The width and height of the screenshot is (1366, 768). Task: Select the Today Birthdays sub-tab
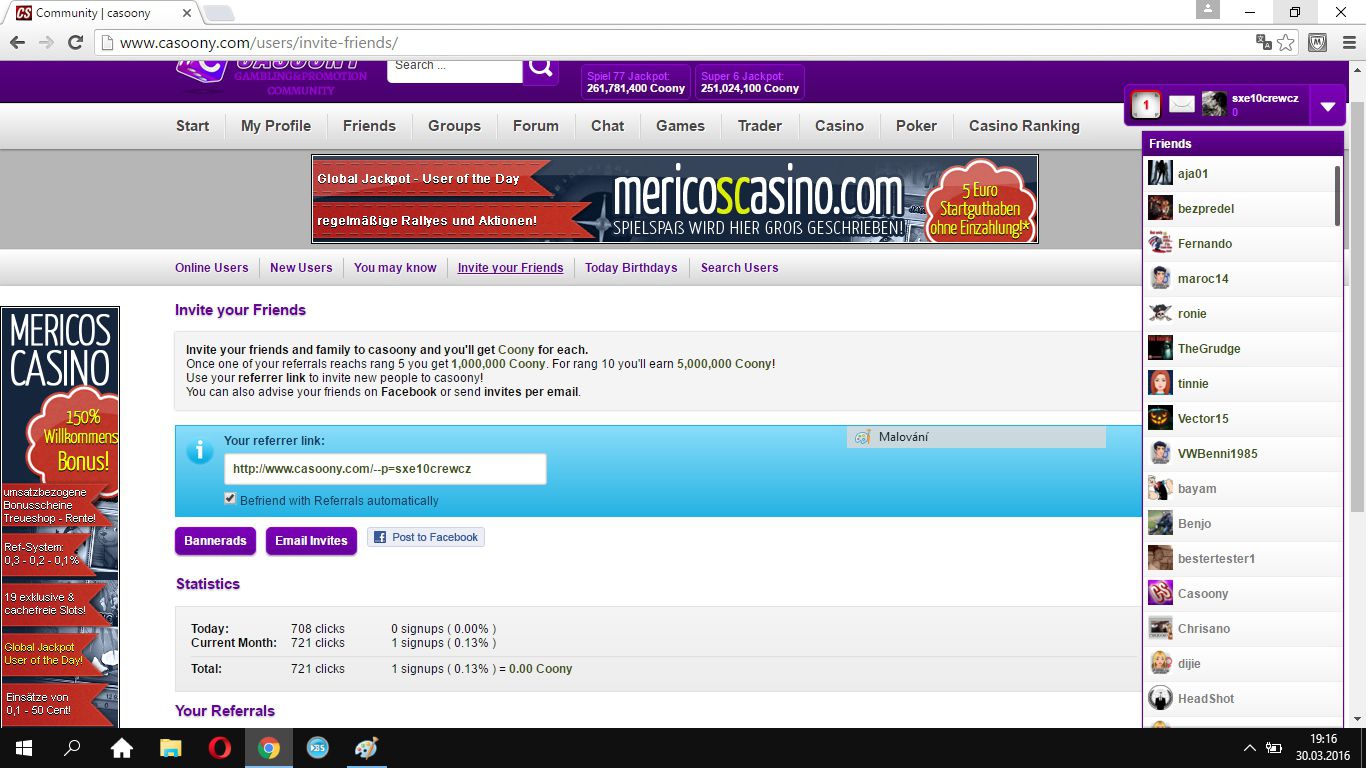(631, 268)
